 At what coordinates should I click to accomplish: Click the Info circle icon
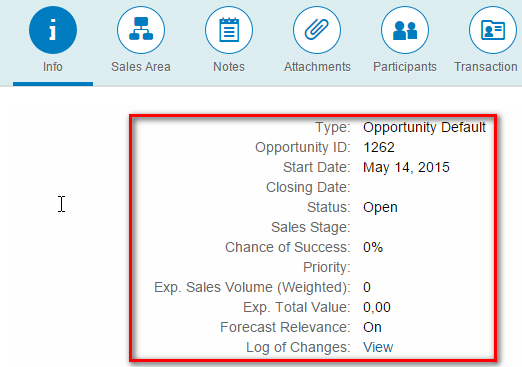coord(53,30)
